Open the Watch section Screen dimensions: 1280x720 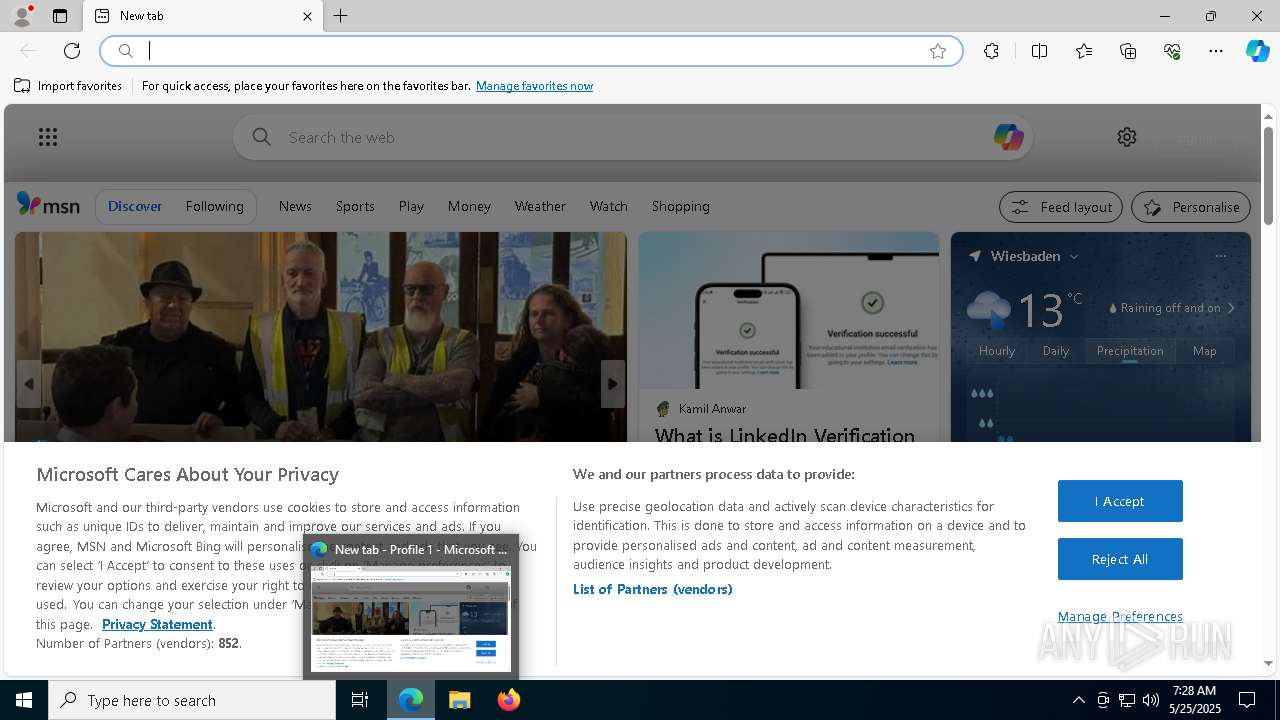pyautogui.click(x=609, y=206)
